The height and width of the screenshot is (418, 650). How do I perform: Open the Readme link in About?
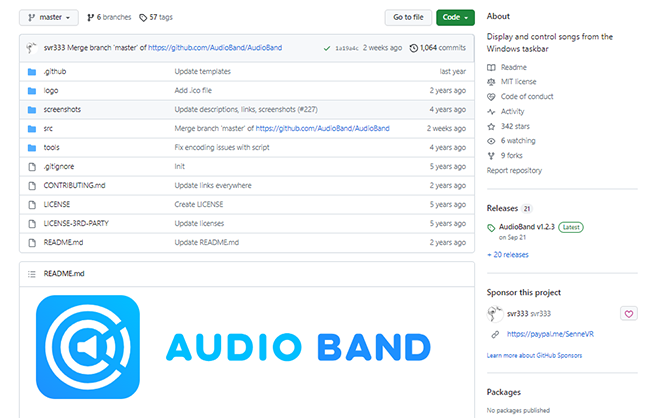click(x=514, y=67)
